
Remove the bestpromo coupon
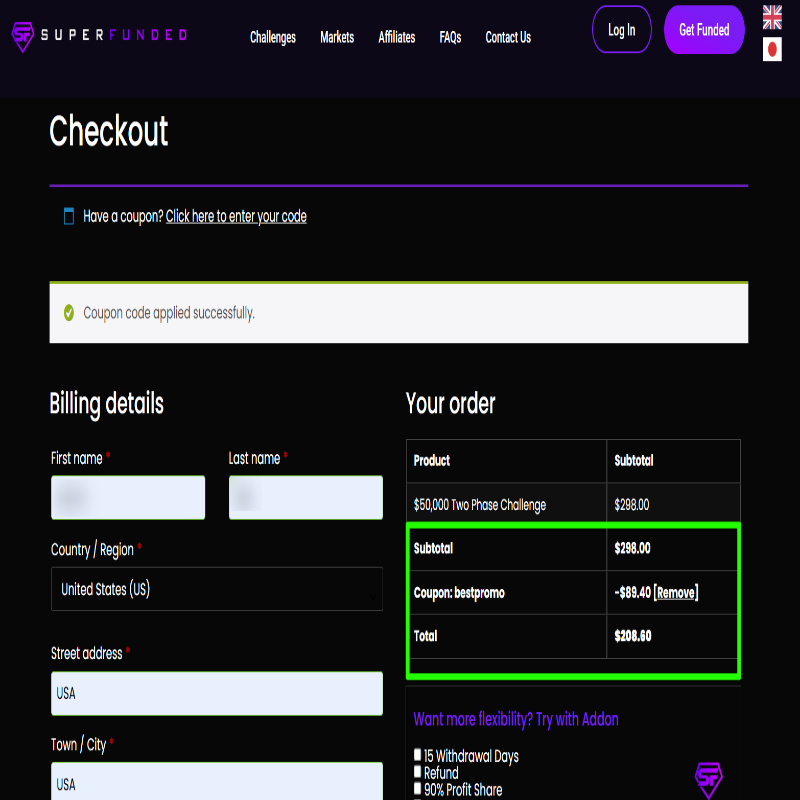point(675,593)
